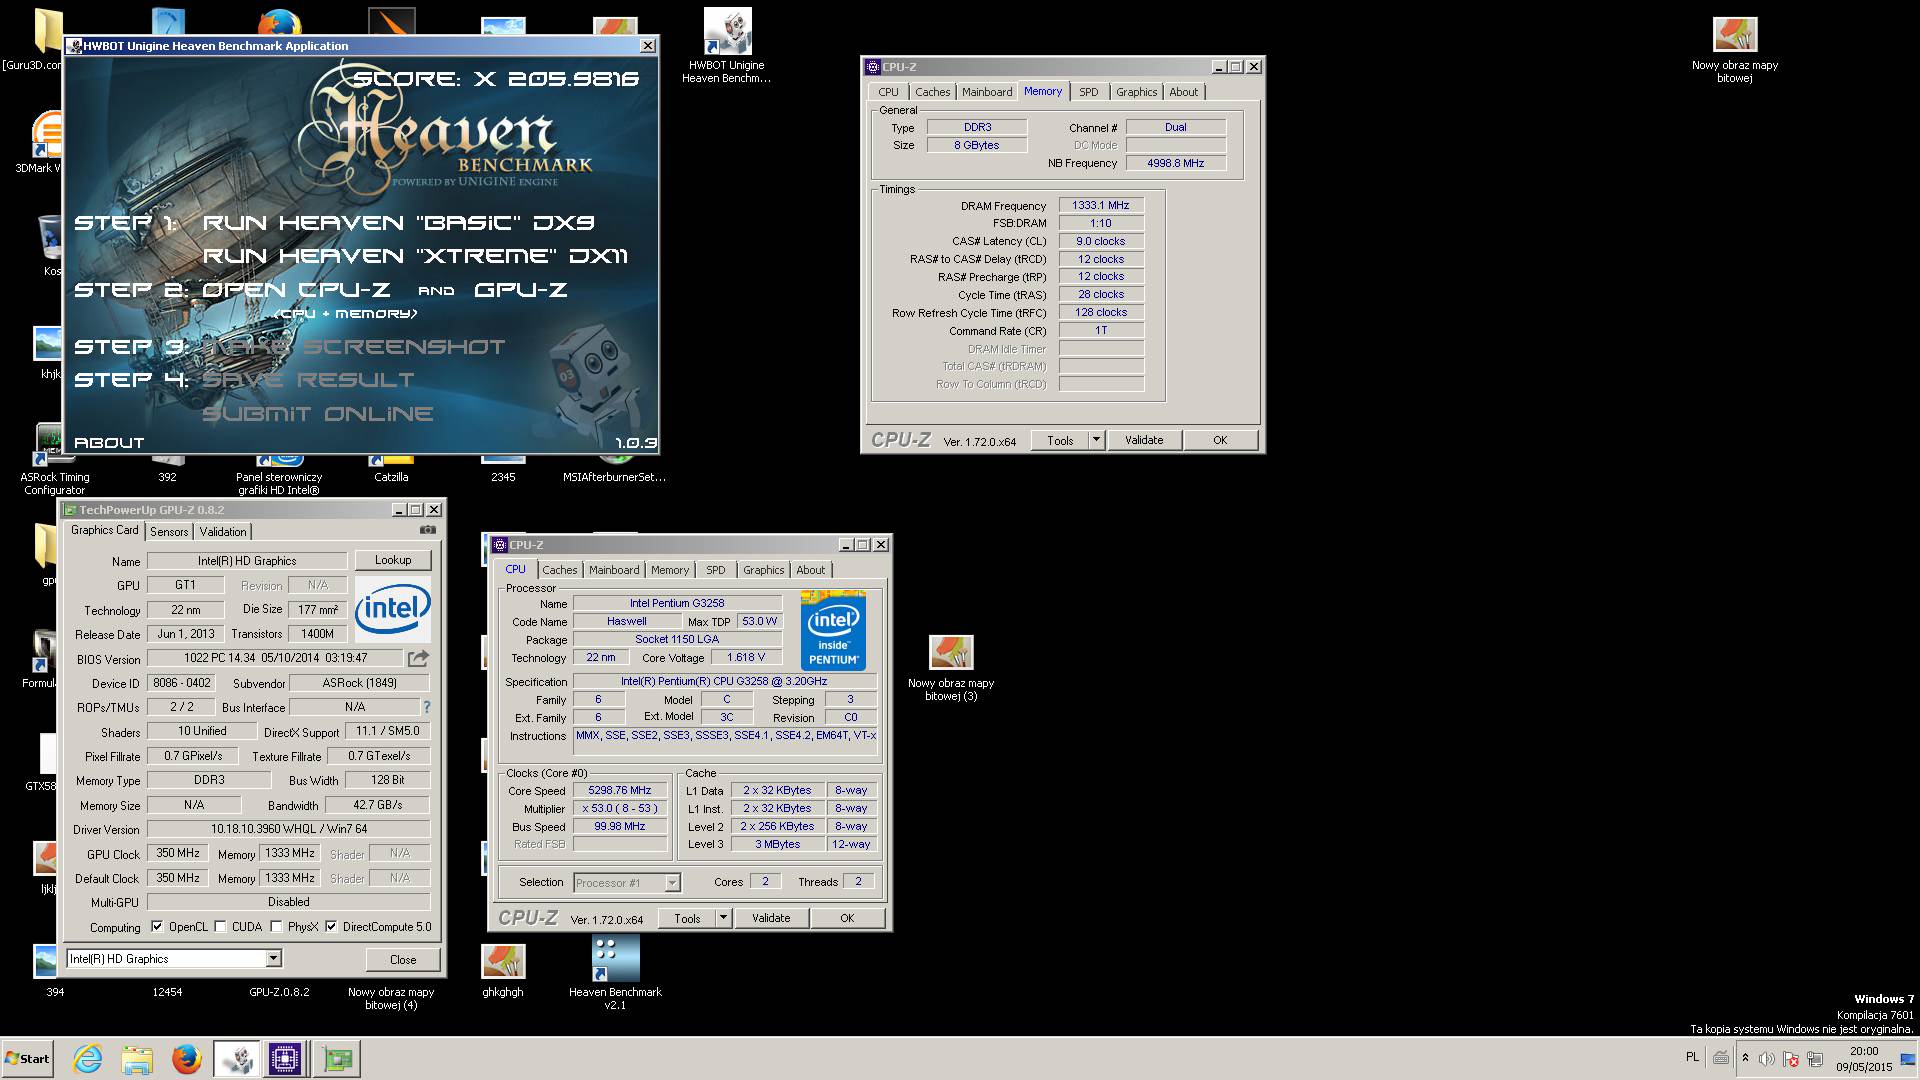Click the PL language indicator in taskbar

(1692, 1056)
